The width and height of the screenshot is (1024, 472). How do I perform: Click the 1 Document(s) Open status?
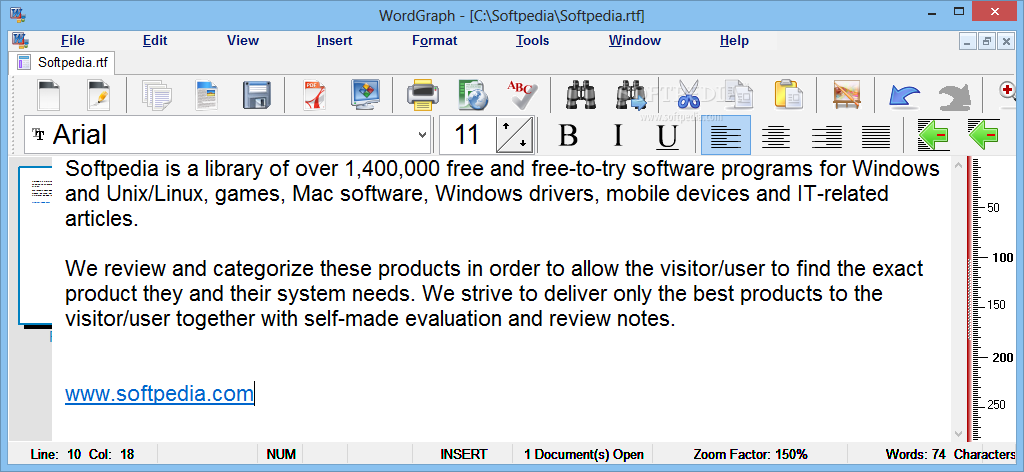coord(583,454)
